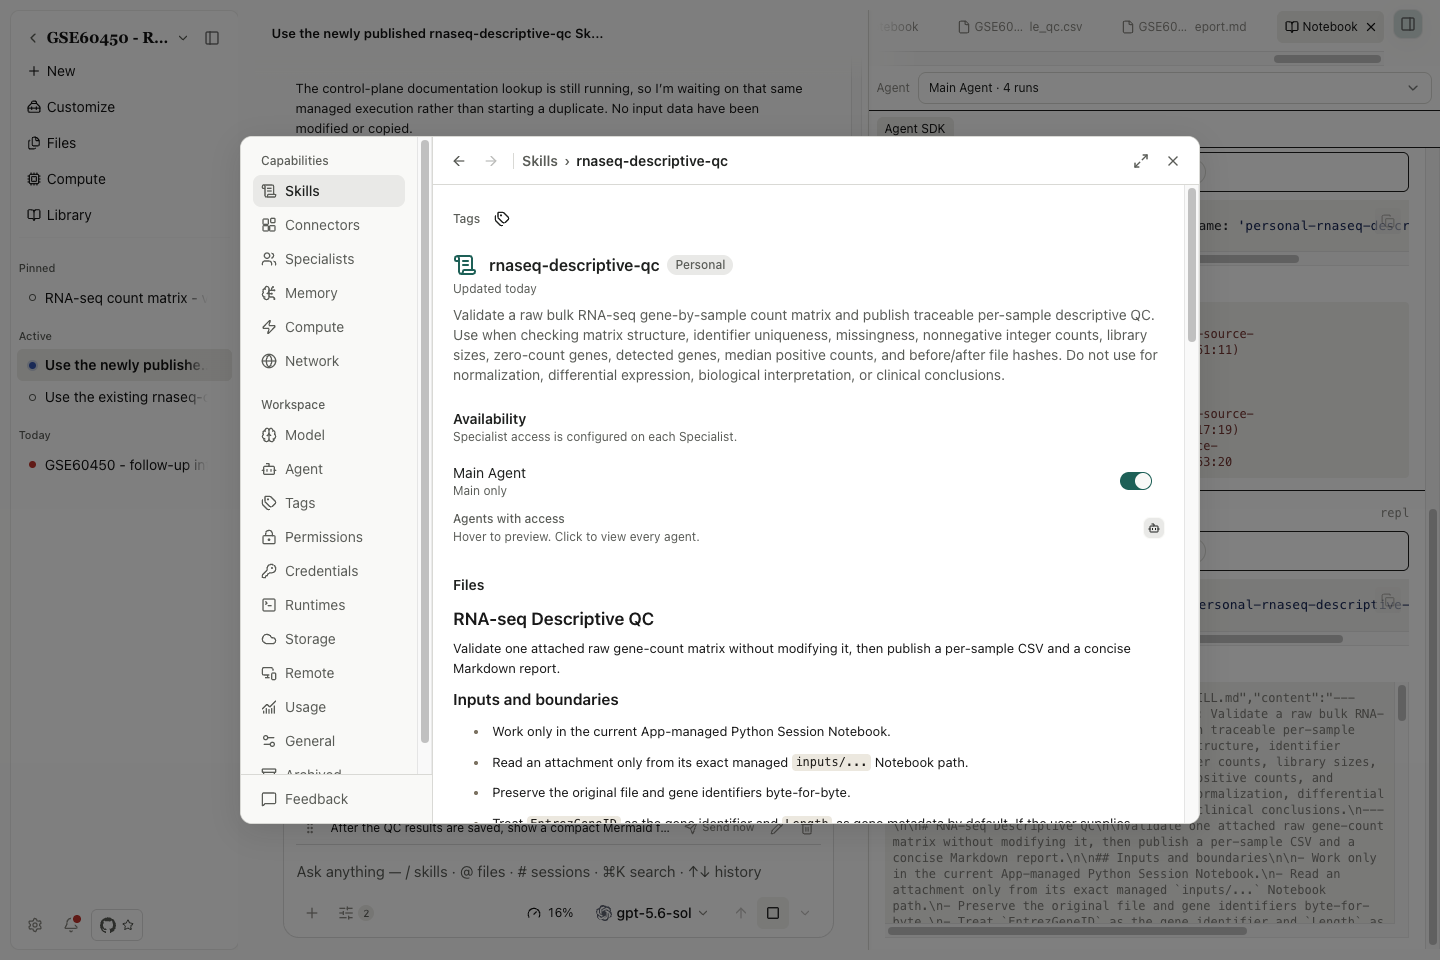Click the dialog content vertical scrollbar
The width and height of the screenshot is (1440, 960).
1191,265
